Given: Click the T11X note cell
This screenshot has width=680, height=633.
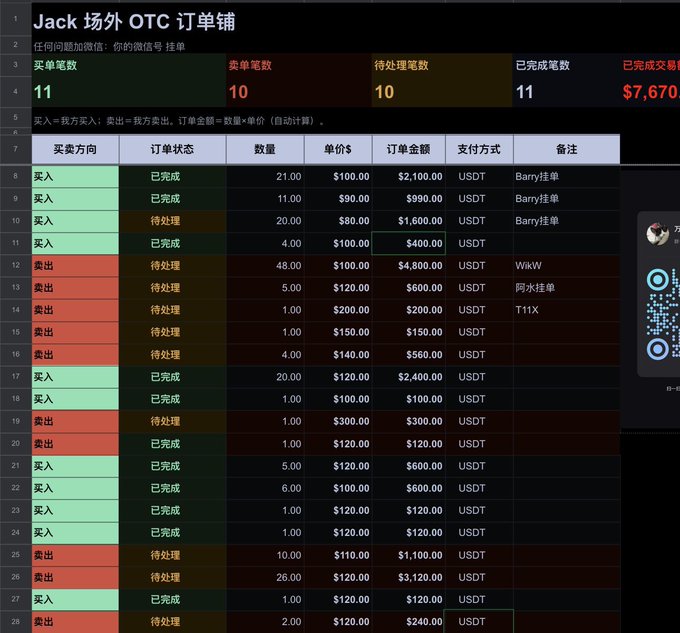Looking at the screenshot, I should coord(566,310).
